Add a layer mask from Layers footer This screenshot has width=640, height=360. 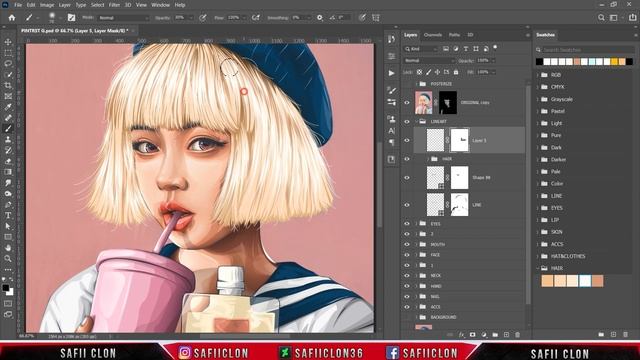pos(472,335)
